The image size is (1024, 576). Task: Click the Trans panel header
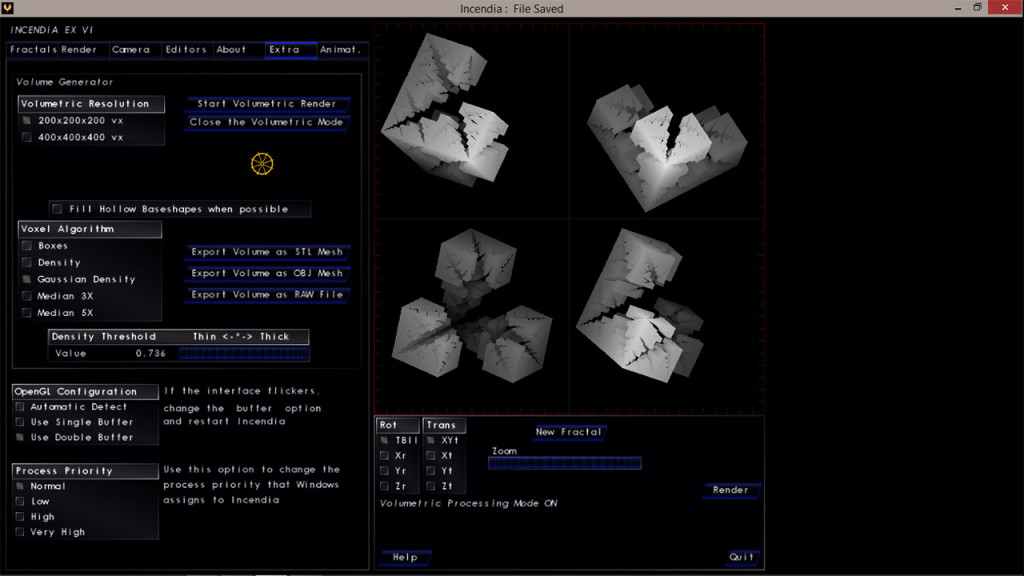click(444, 425)
